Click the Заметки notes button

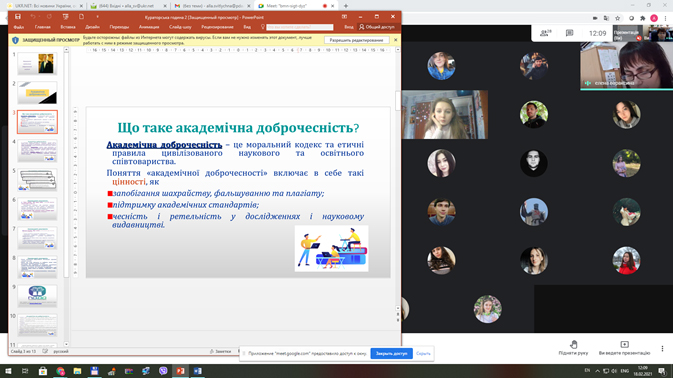pyautogui.click(x=221, y=351)
